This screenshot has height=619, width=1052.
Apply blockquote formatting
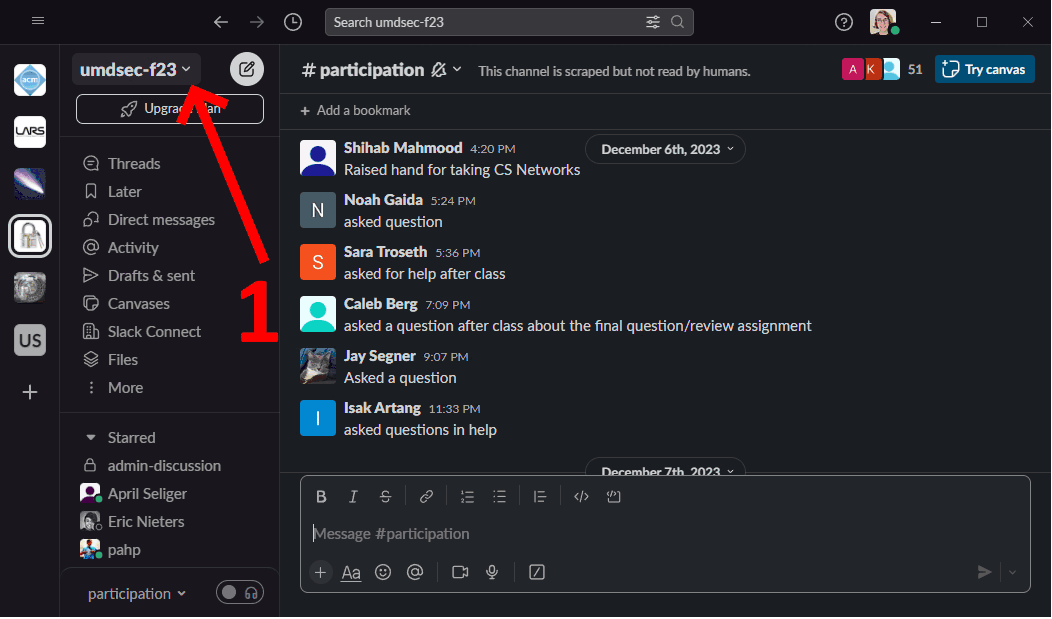[539, 497]
